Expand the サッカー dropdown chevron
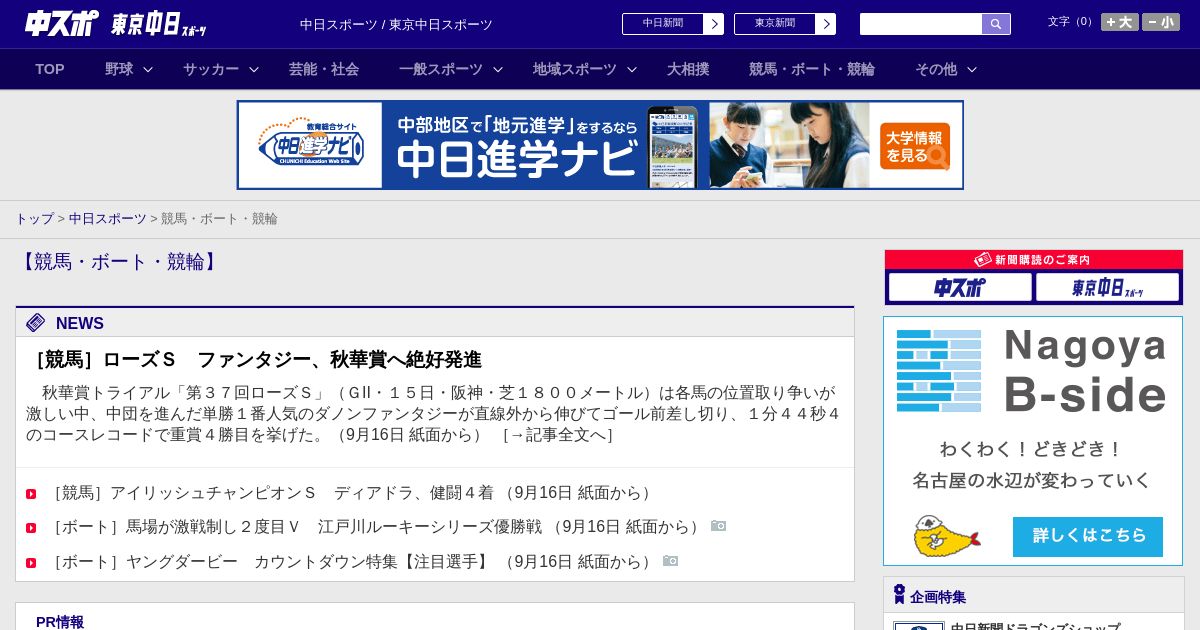 (254, 69)
